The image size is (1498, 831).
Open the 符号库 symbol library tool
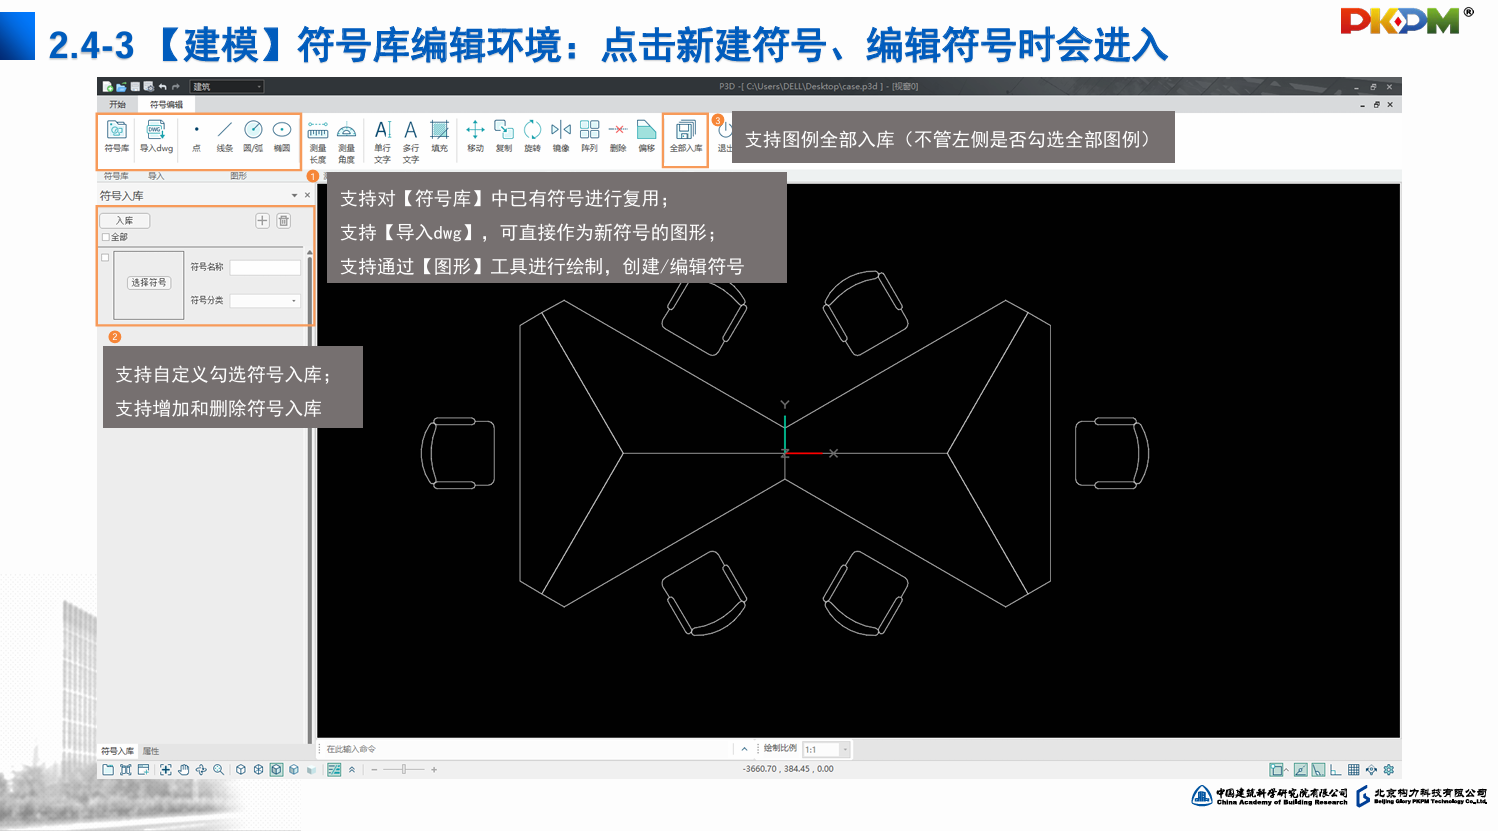(117, 136)
